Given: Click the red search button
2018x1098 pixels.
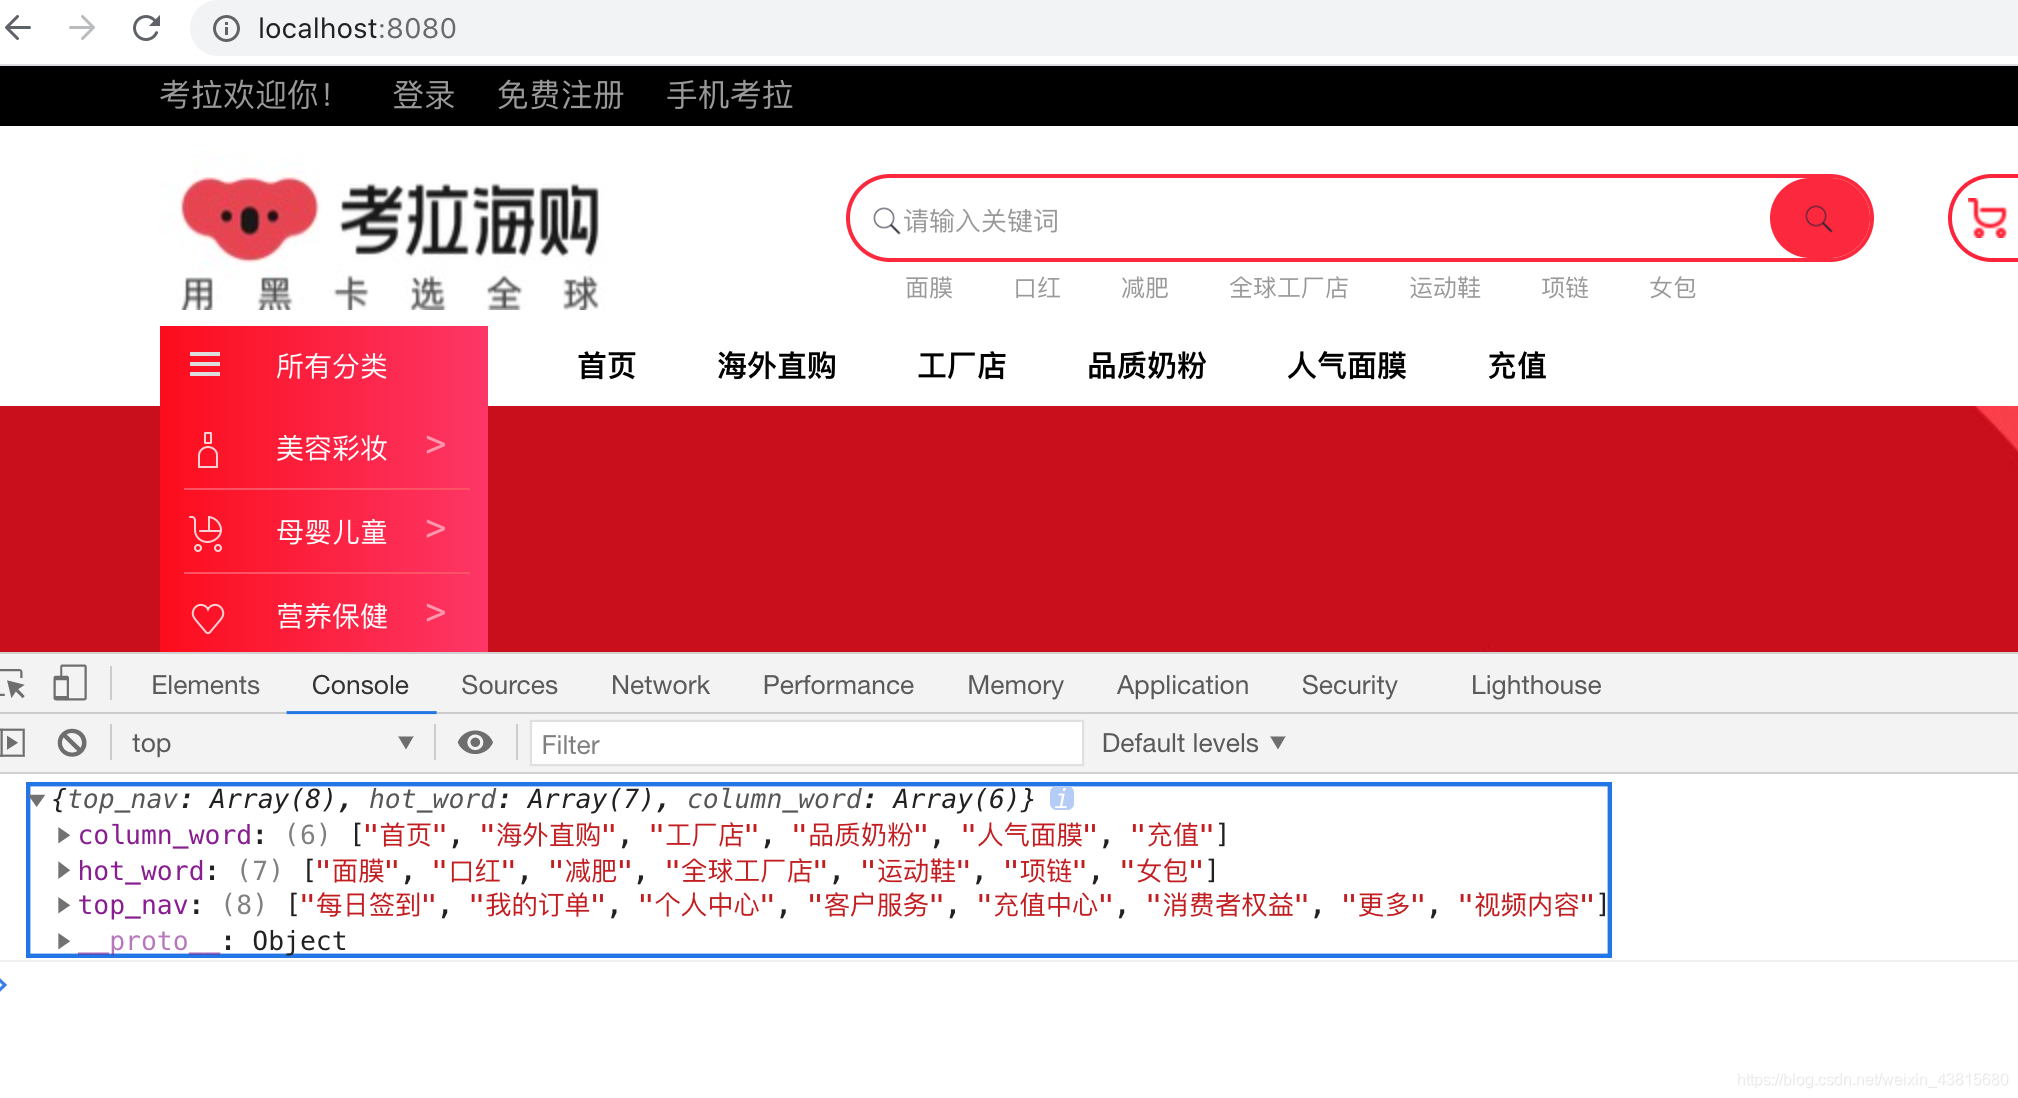Looking at the screenshot, I should [x=1819, y=218].
